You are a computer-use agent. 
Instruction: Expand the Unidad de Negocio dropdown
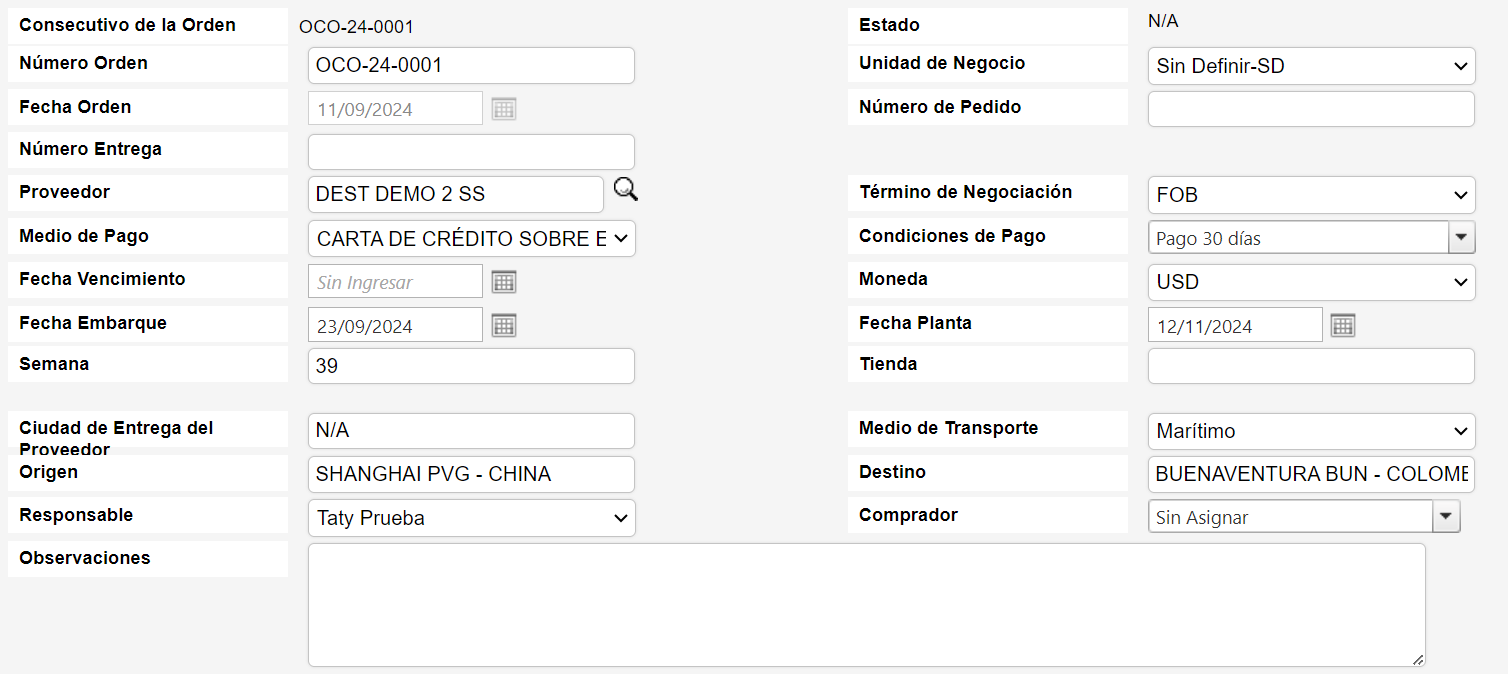[1310, 66]
